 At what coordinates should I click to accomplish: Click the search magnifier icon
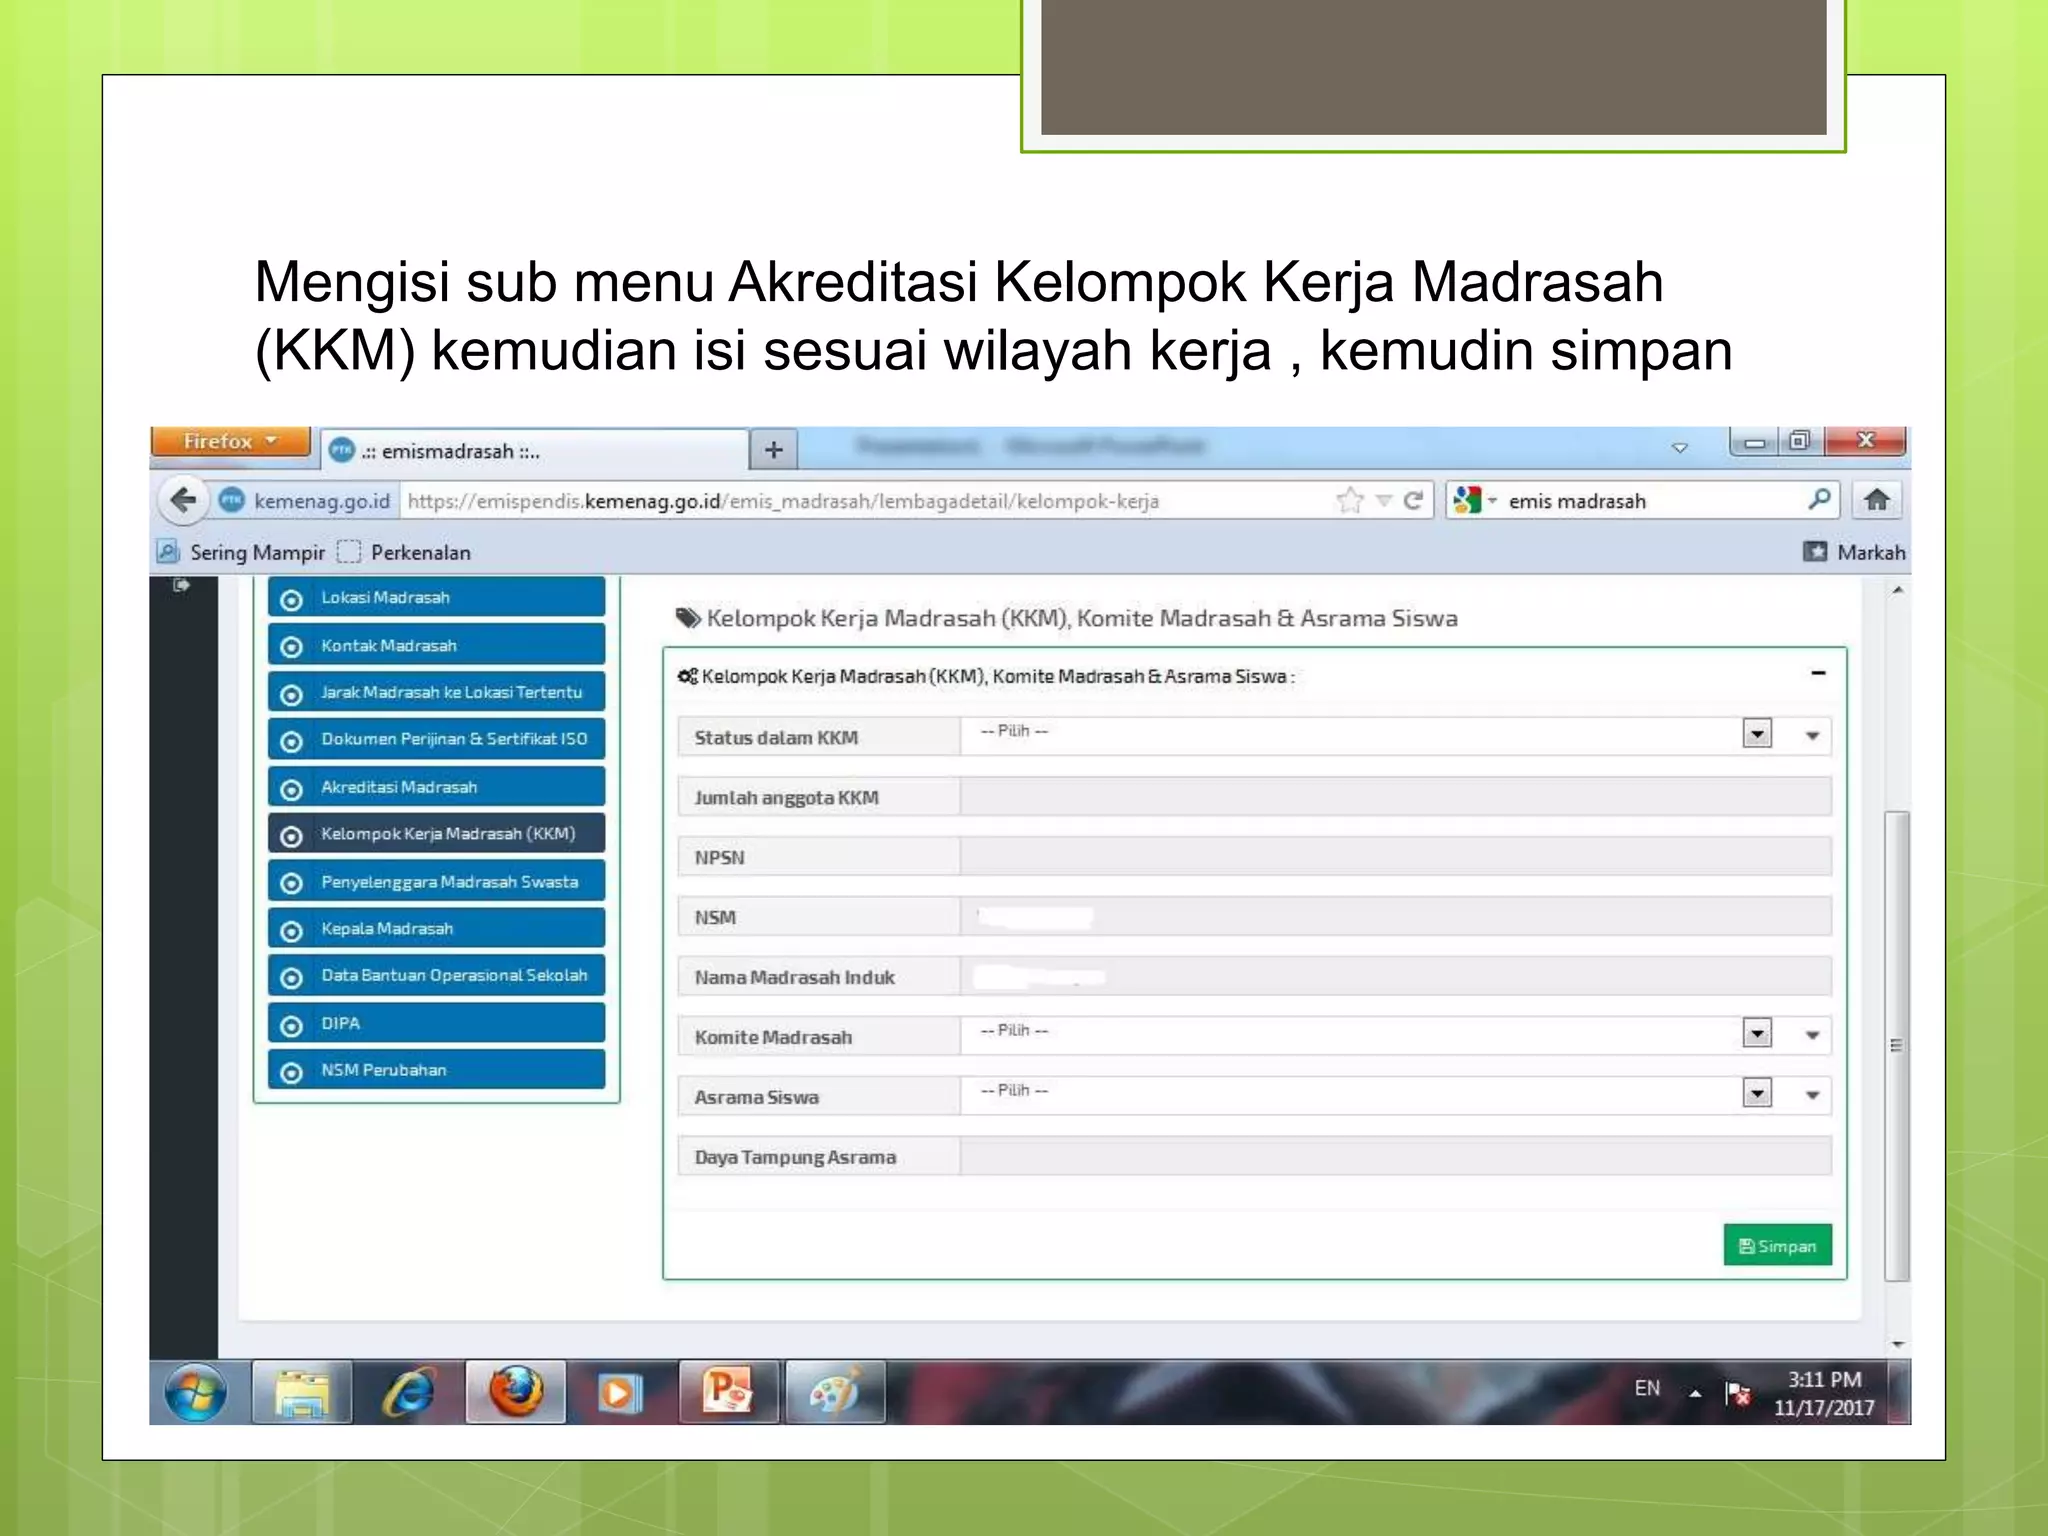click(x=1819, y=499)
